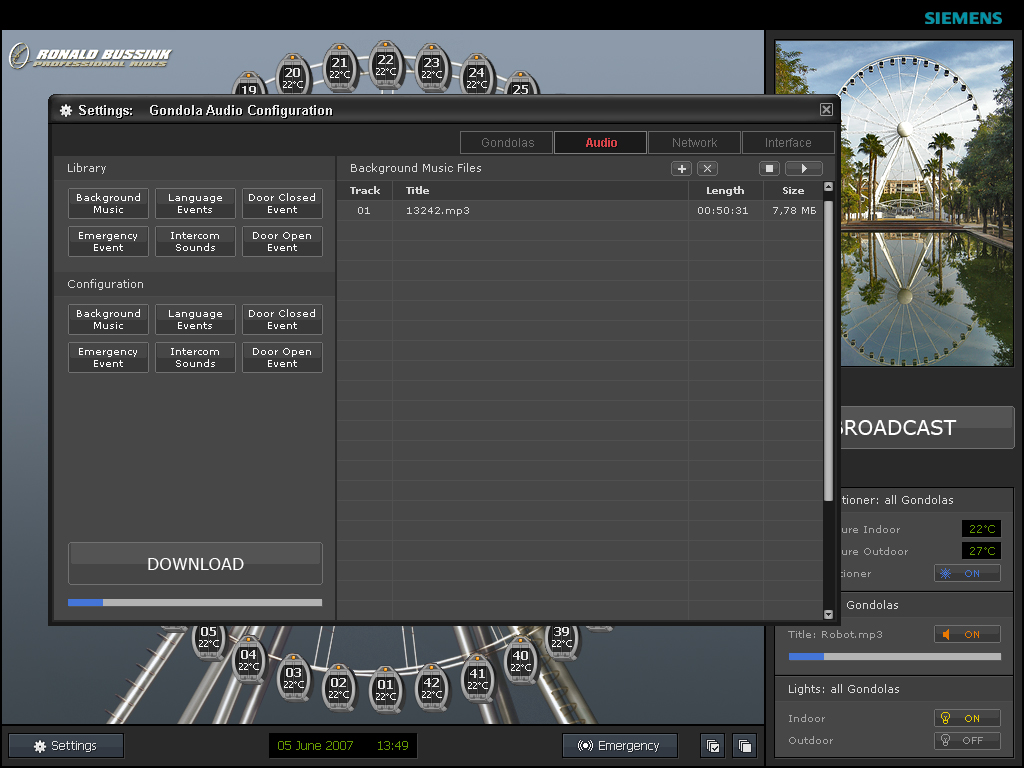This screenshot has width=1024, height=768.
Task: Select gondola 22 on the wheel
Action: [385, 66]
